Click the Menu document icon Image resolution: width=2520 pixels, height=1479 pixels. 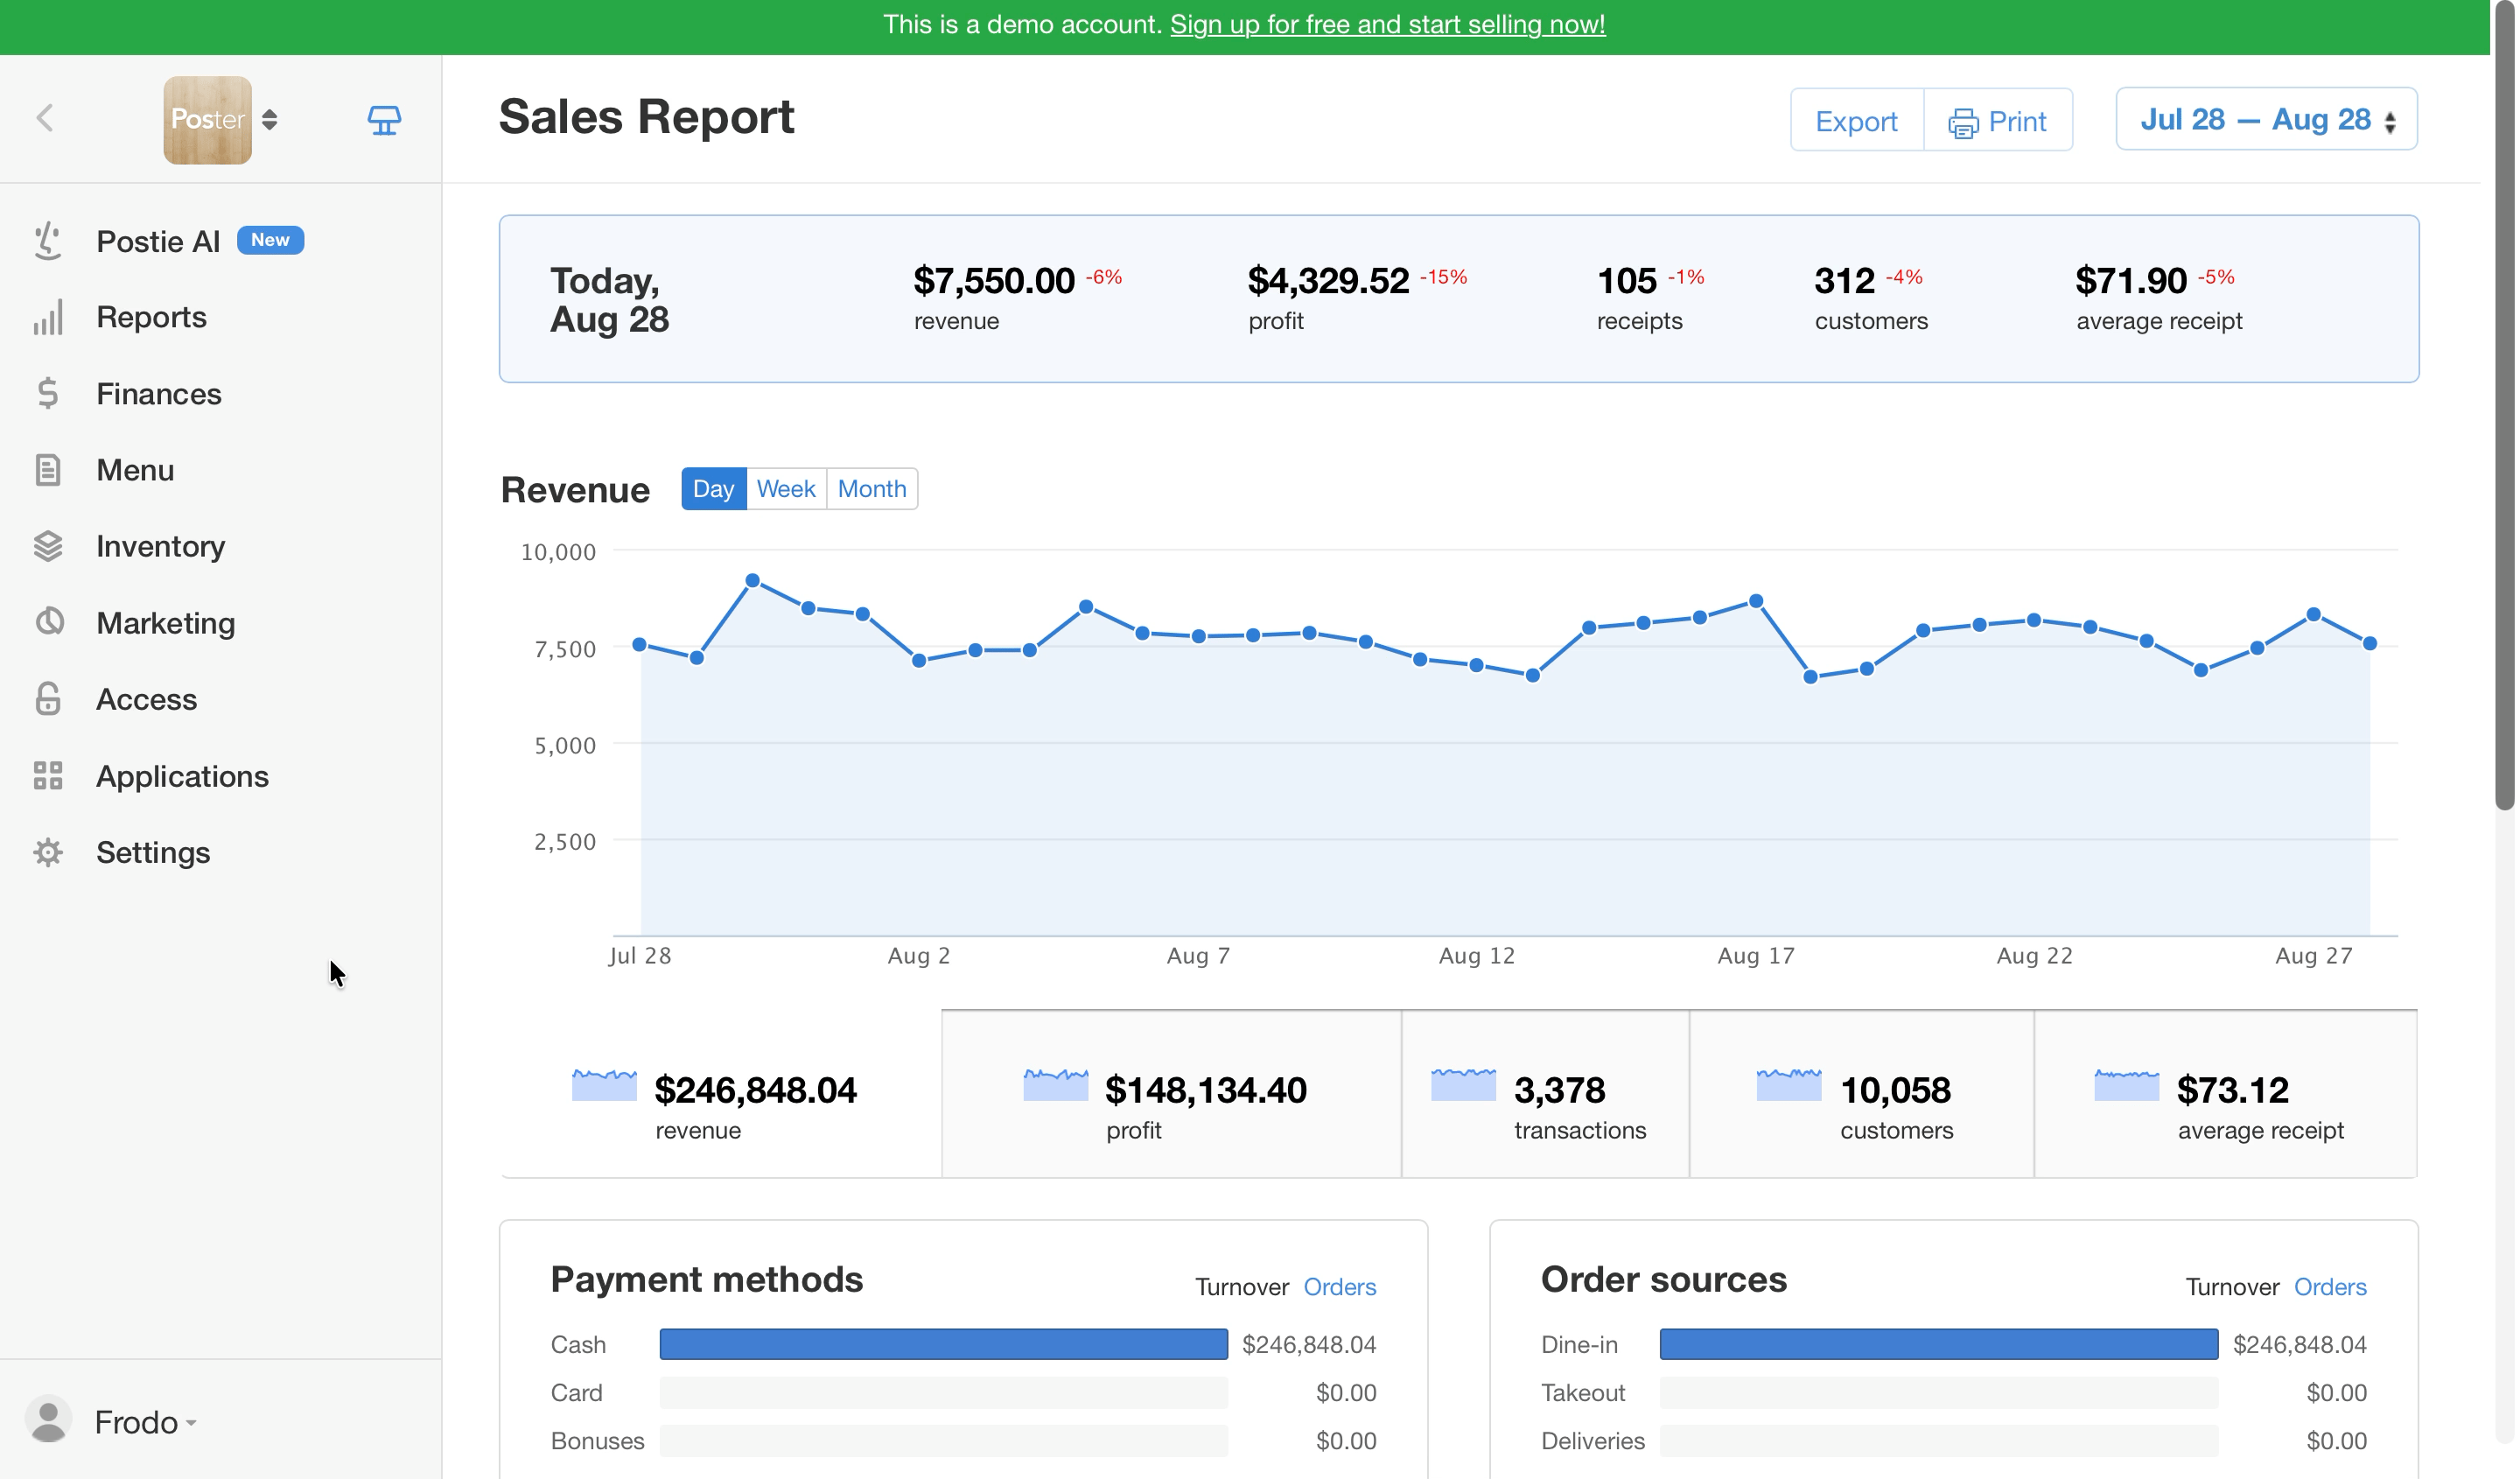click(47, 470)
